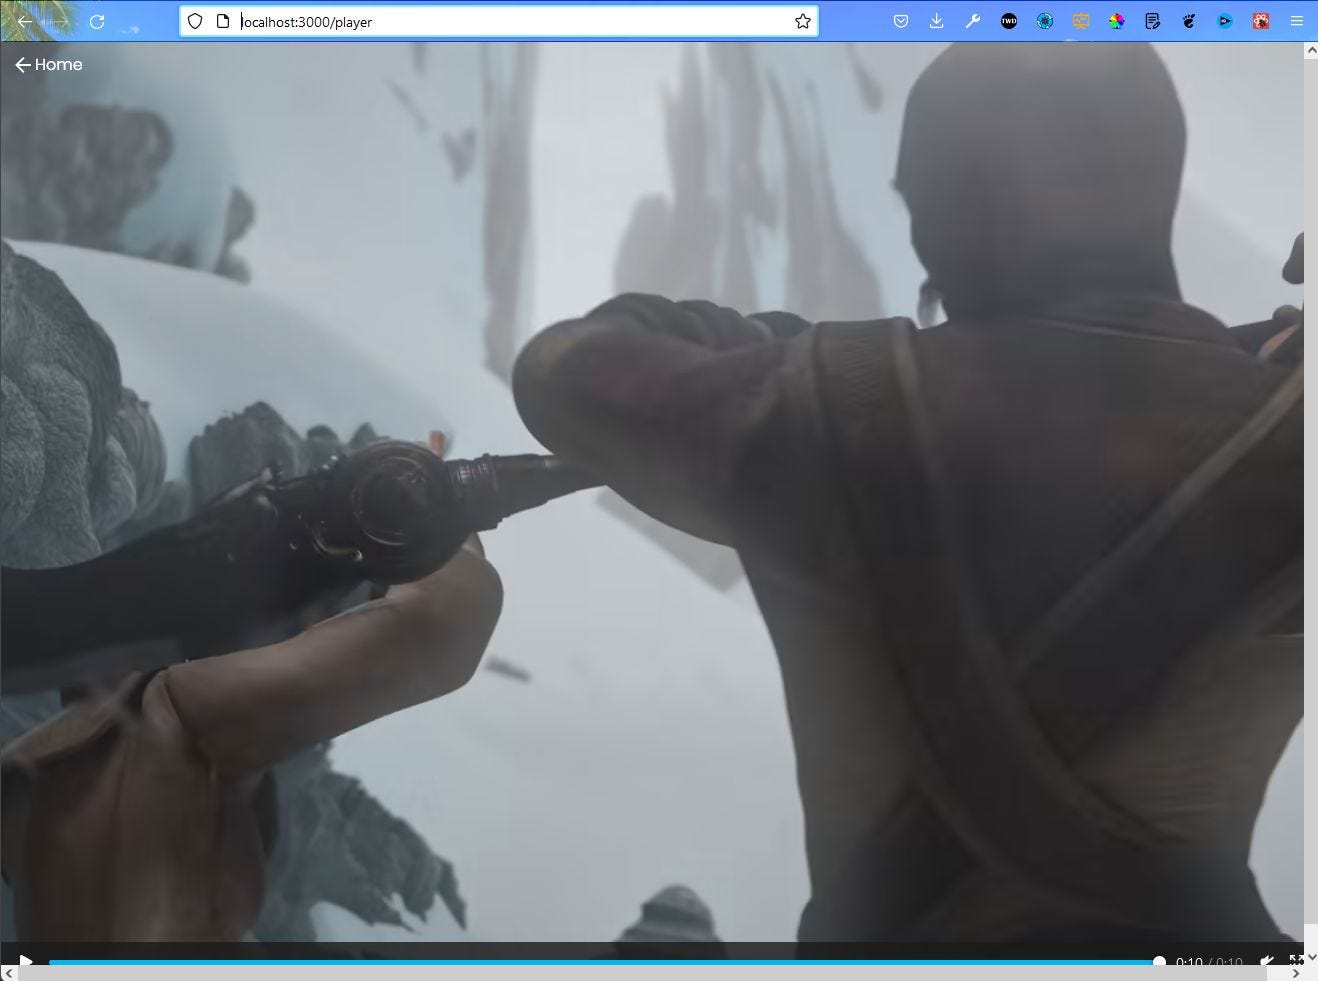Viewport: 1318px width, 981px height.
Task: Open the Pocket save icon
Action: pos(901,21)
